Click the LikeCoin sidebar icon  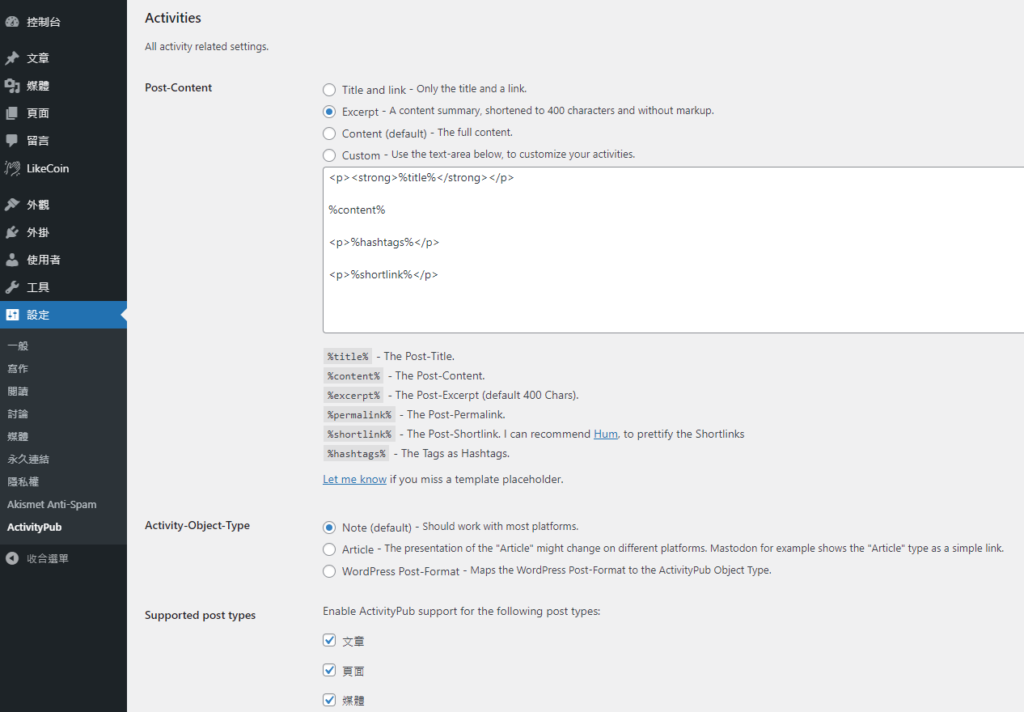[x=12, y=168]
